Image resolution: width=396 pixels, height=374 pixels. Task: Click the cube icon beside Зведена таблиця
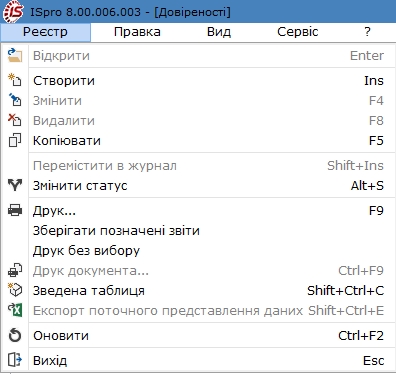coord(15,290)
